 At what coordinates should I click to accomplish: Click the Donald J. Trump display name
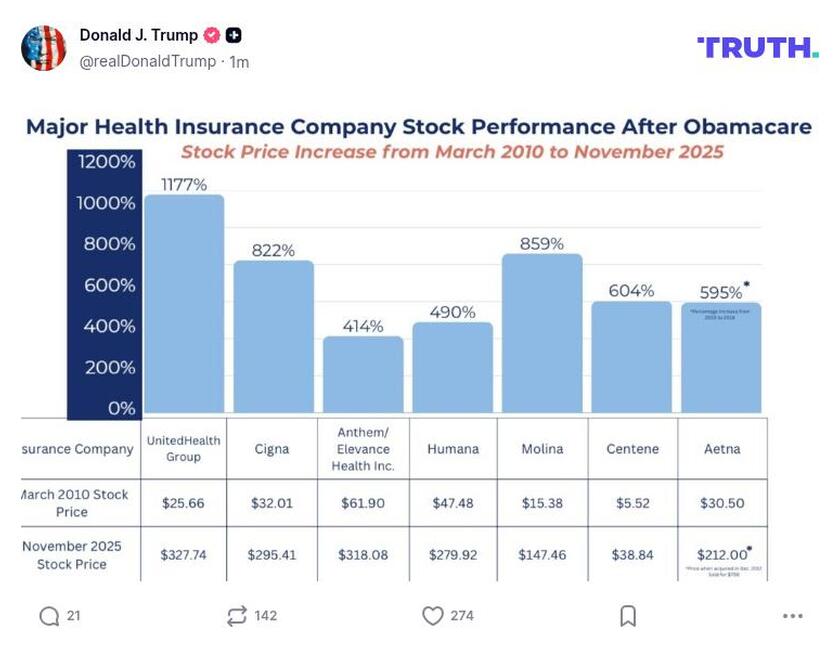(138, 36)
